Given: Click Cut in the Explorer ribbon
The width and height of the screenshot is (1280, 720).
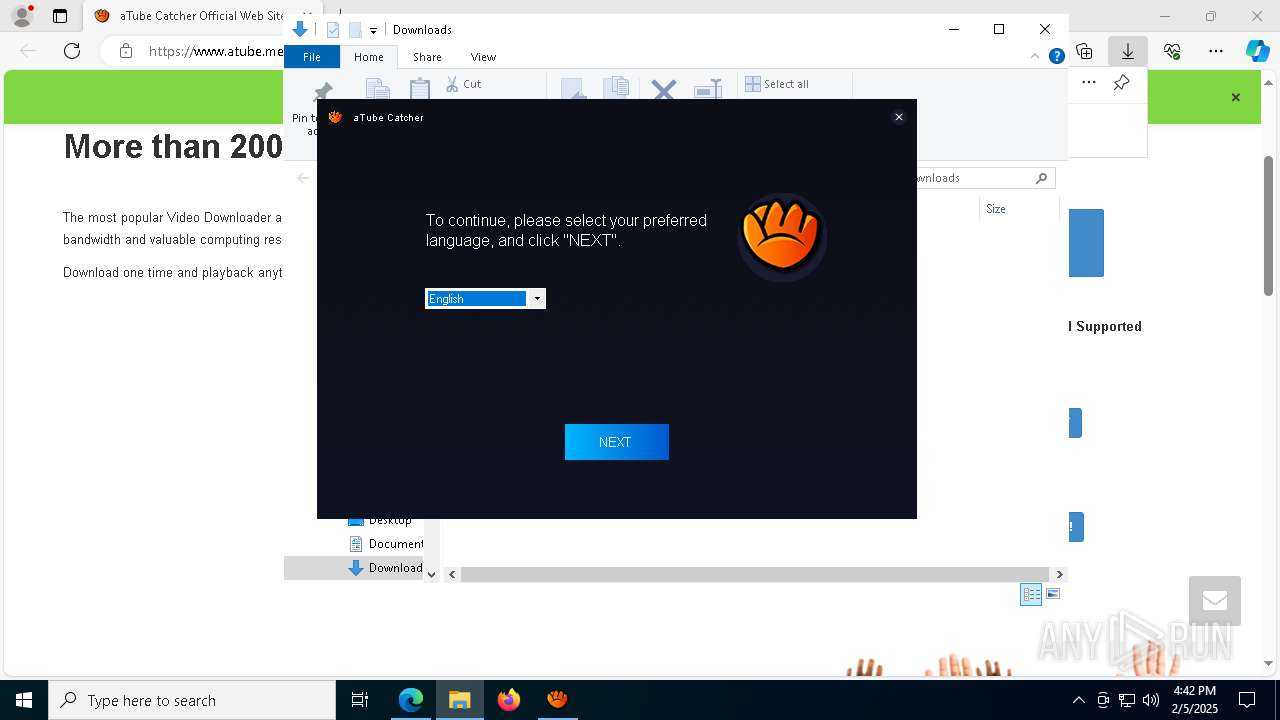Looking at the screenshot, I should click(x=464, y=84).
